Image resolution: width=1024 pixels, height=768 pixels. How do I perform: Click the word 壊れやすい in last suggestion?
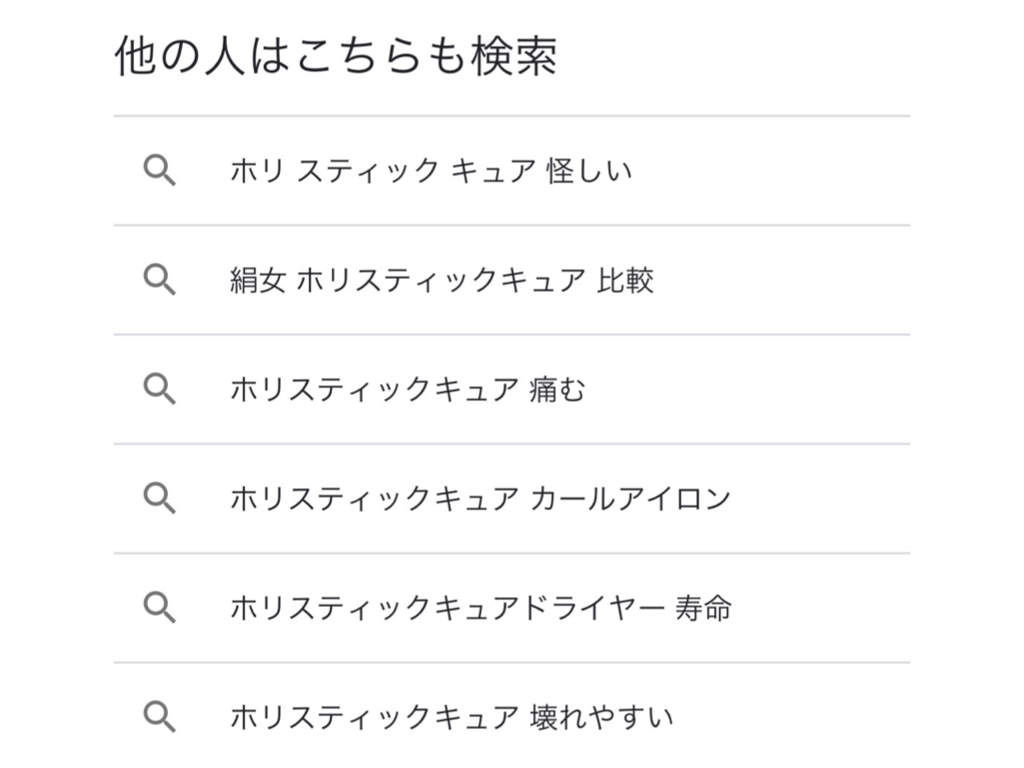pos(601,717)
